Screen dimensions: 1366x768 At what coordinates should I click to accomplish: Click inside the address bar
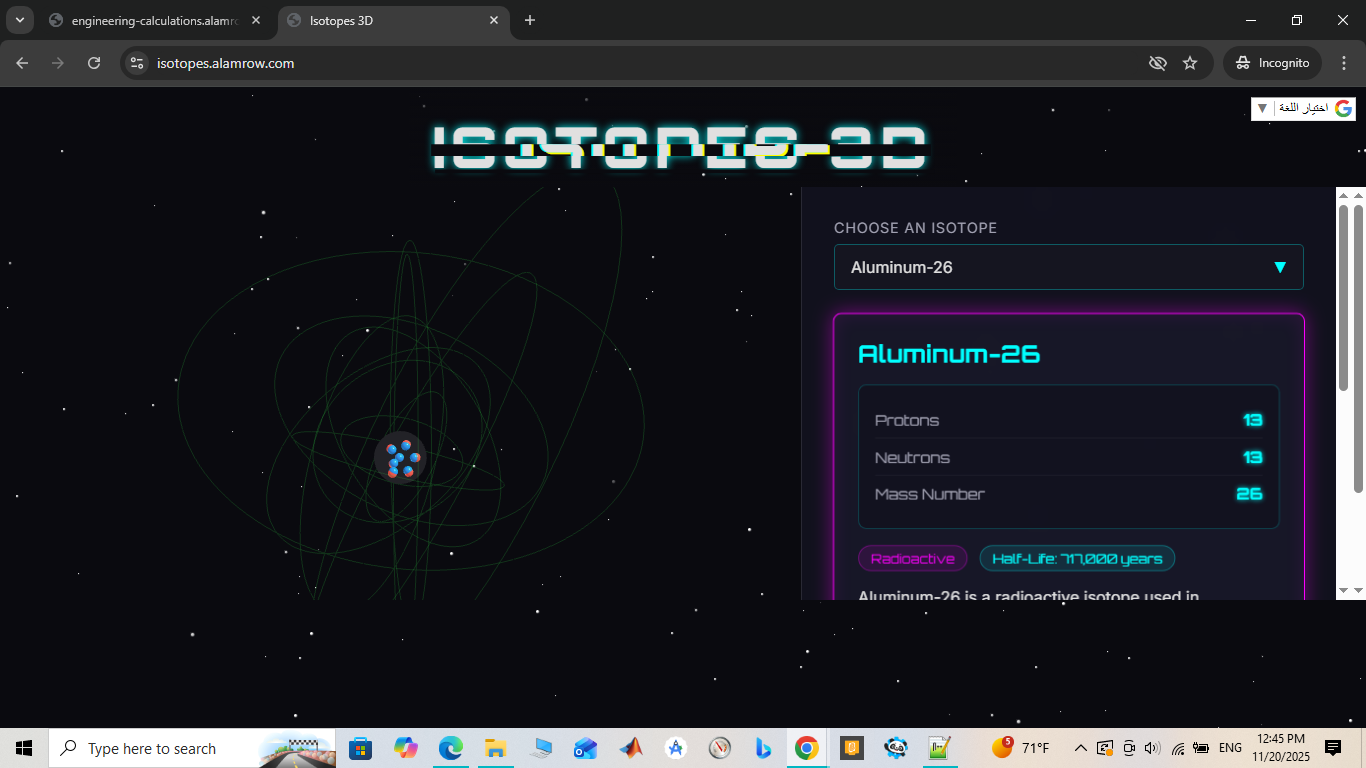[x=400, y=62]
